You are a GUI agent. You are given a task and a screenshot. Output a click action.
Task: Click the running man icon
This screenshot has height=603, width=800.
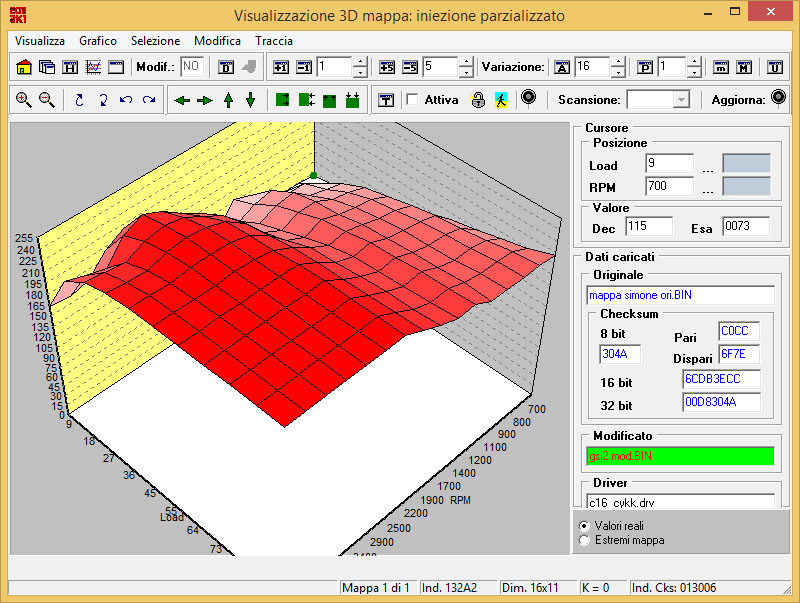pos(500,100)
